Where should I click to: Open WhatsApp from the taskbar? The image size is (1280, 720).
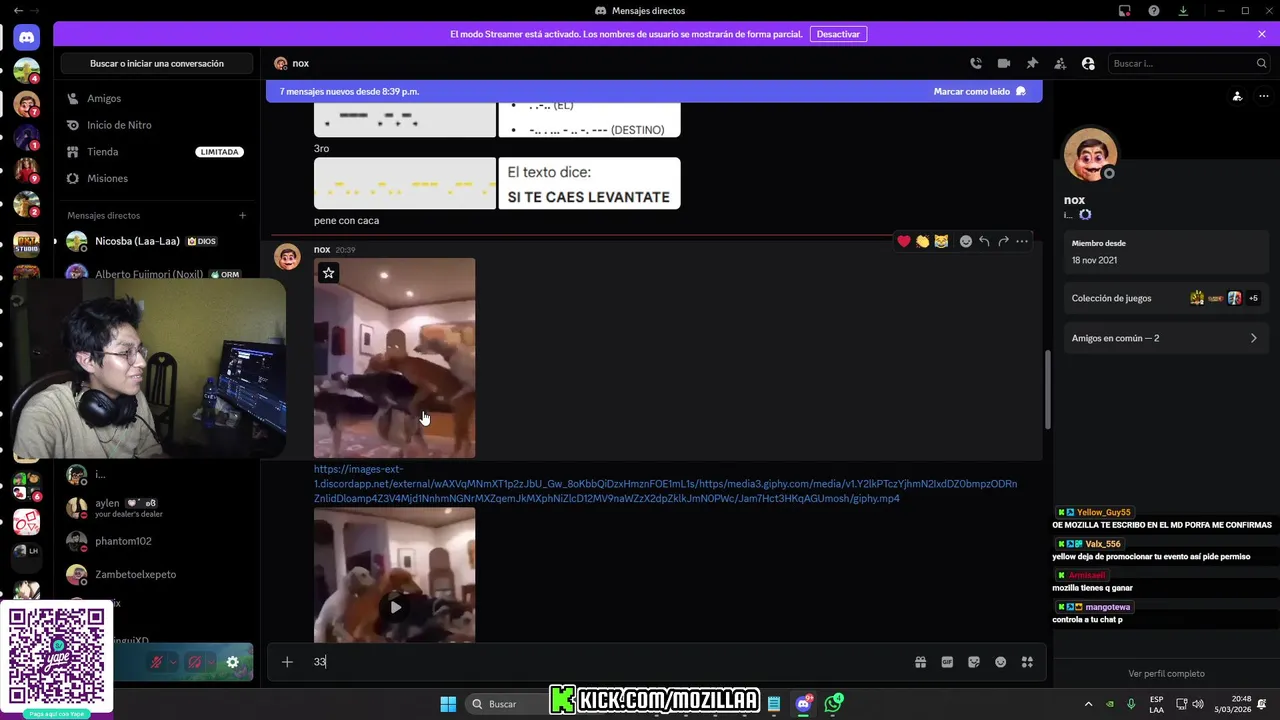(834, 704)
